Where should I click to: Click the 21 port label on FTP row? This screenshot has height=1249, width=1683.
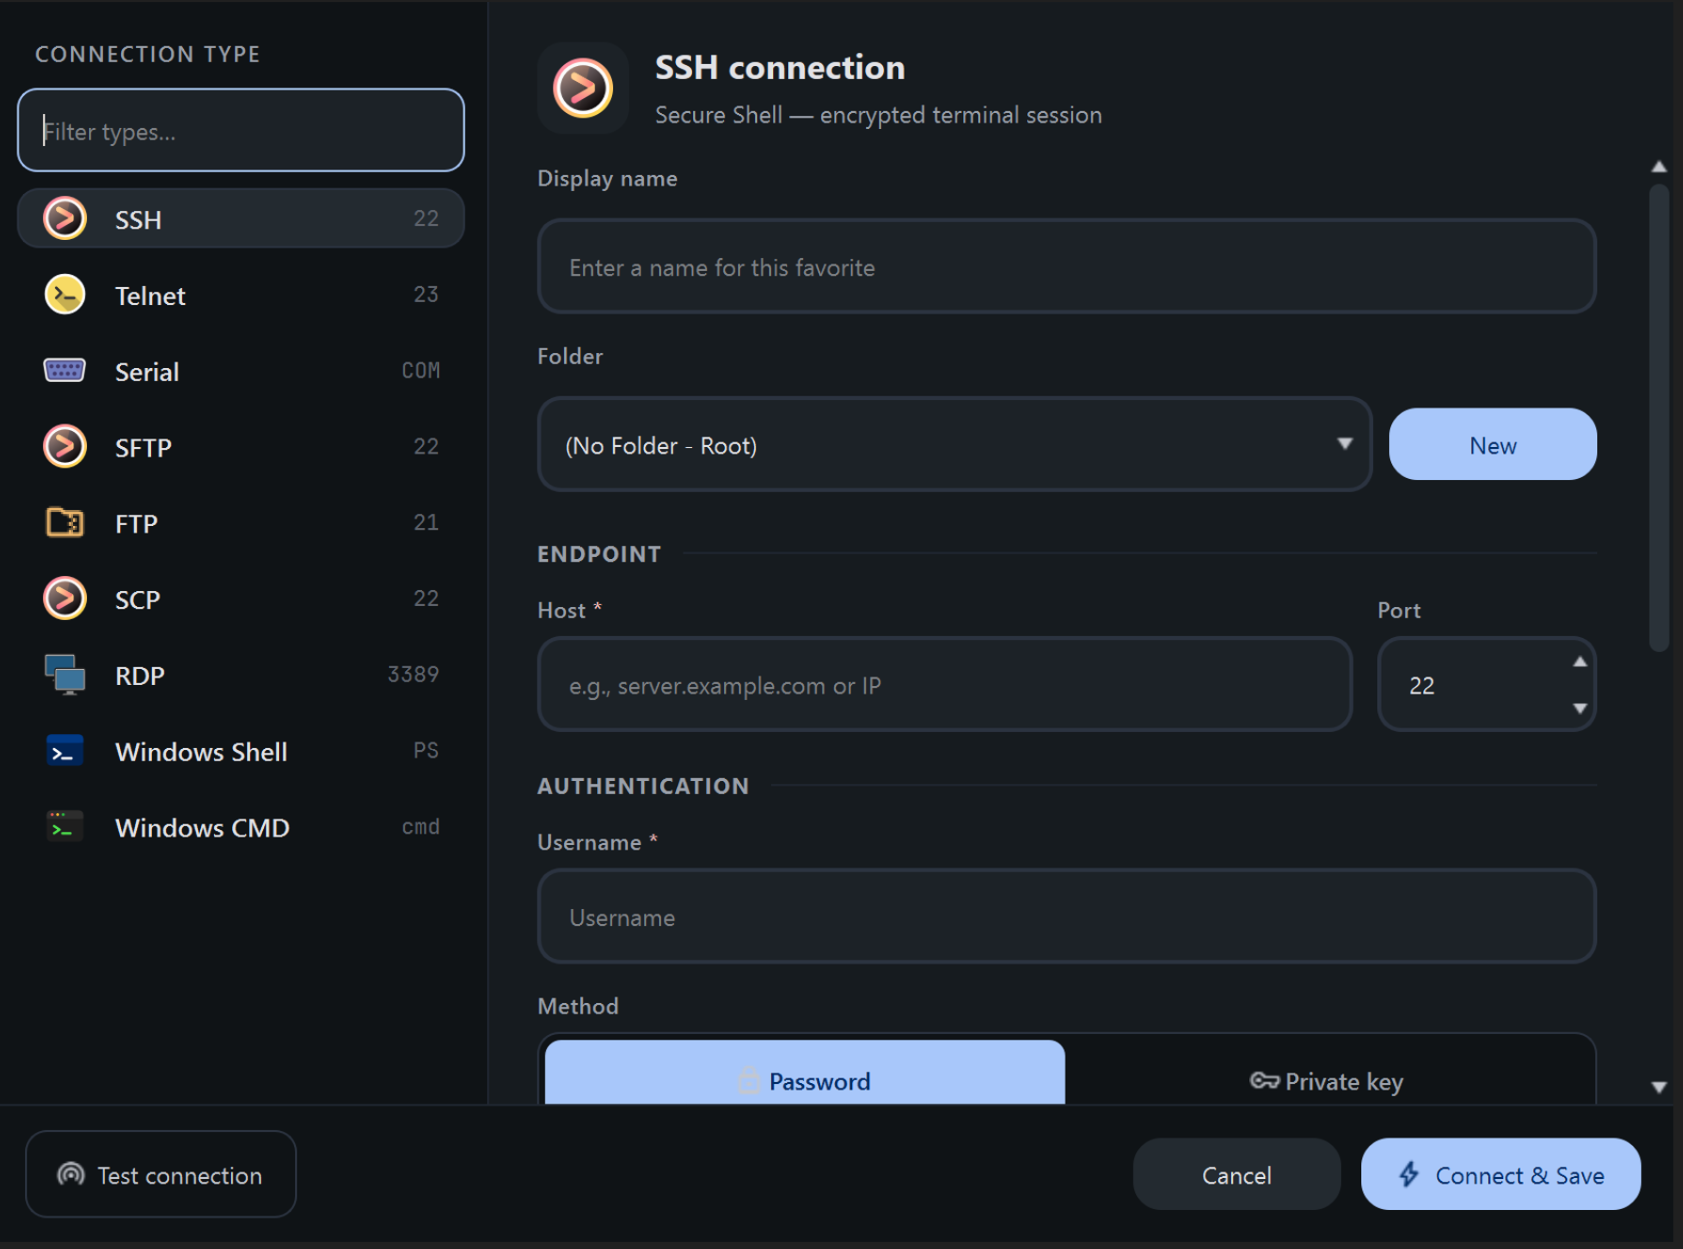[x=426, y=522]
